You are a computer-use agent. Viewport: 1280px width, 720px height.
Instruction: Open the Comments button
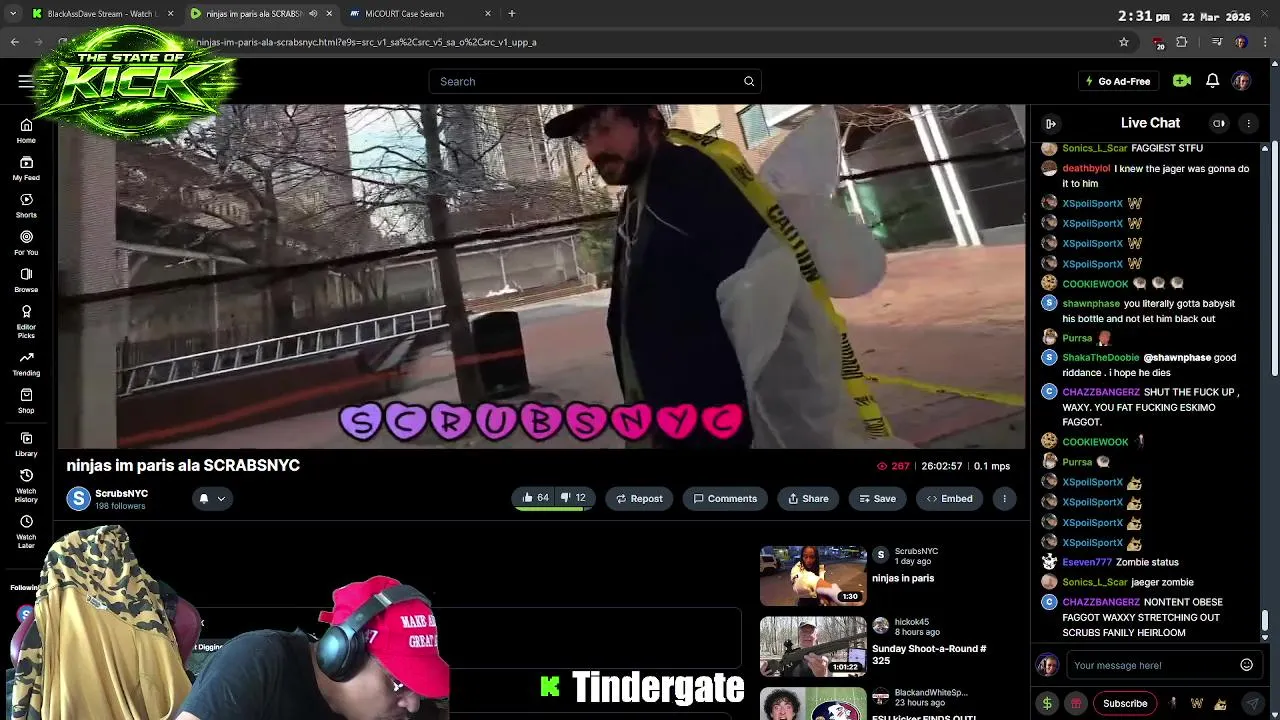click(724, 498)
